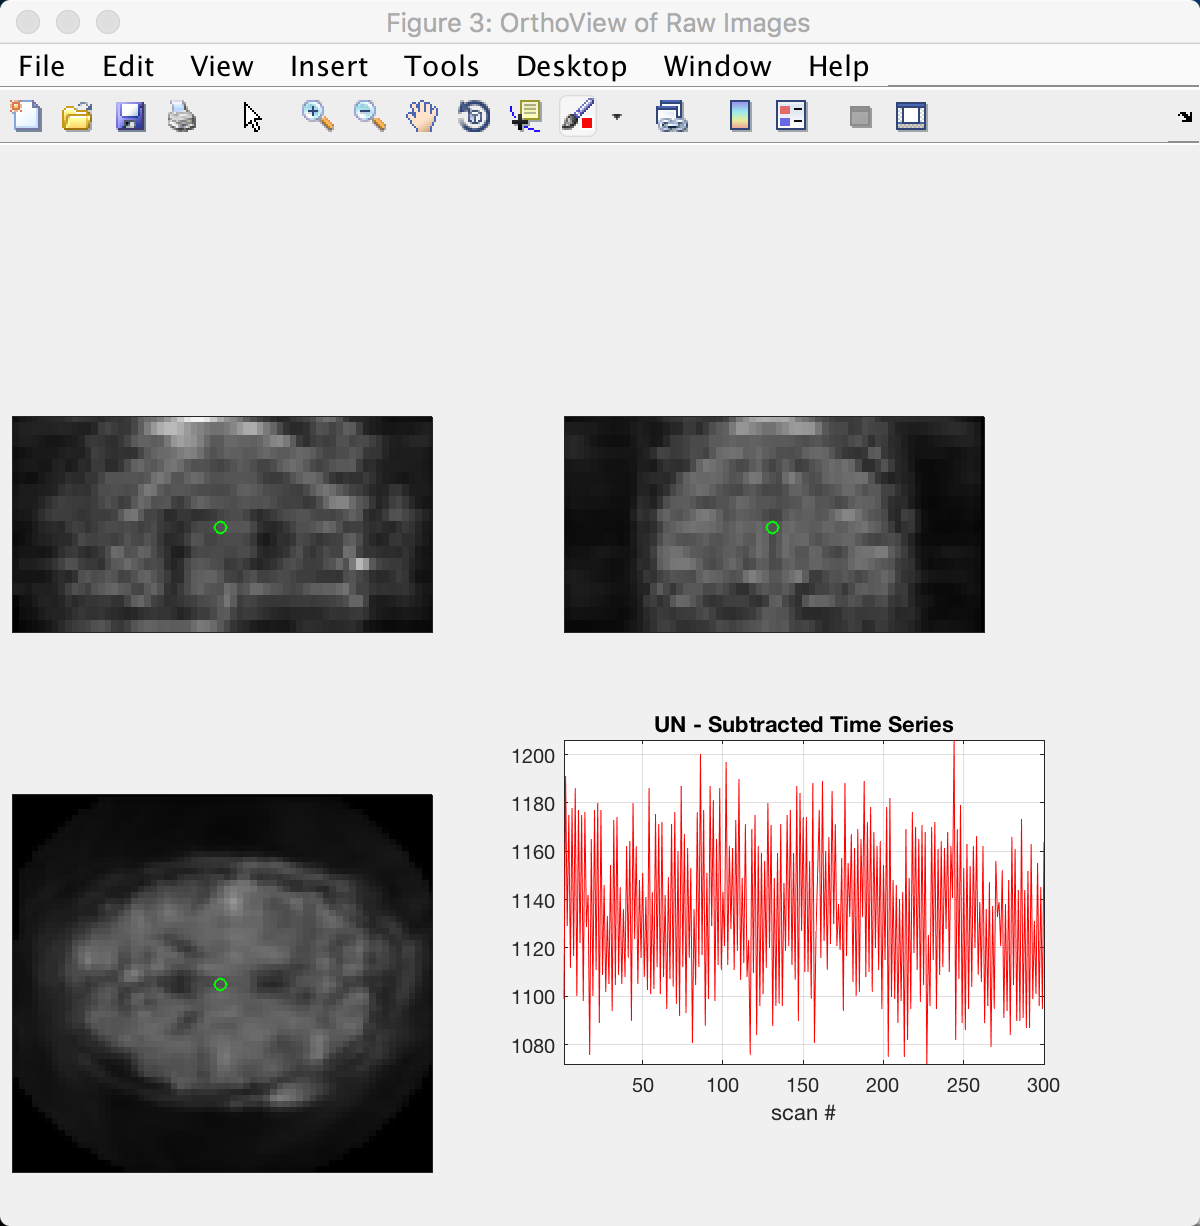Insert a colorbar using the toolbar icon

tap(740, 116)
